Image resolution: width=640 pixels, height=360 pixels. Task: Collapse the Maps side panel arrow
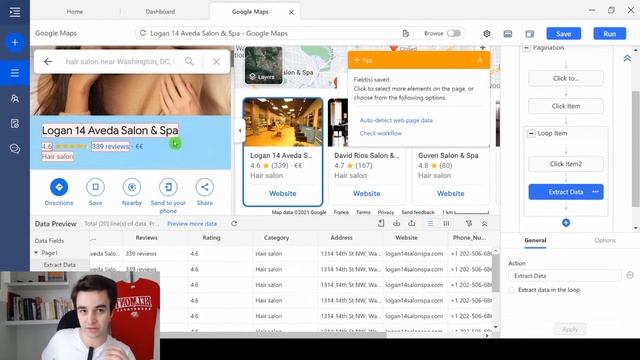(x=240, y=131)
